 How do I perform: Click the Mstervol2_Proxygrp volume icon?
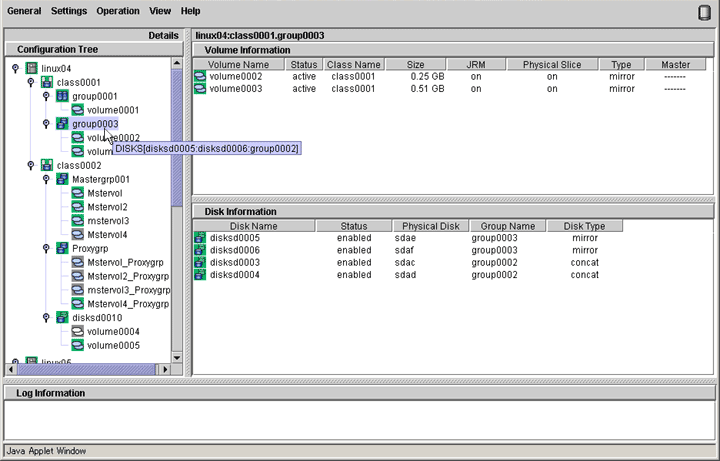(78, 276)
